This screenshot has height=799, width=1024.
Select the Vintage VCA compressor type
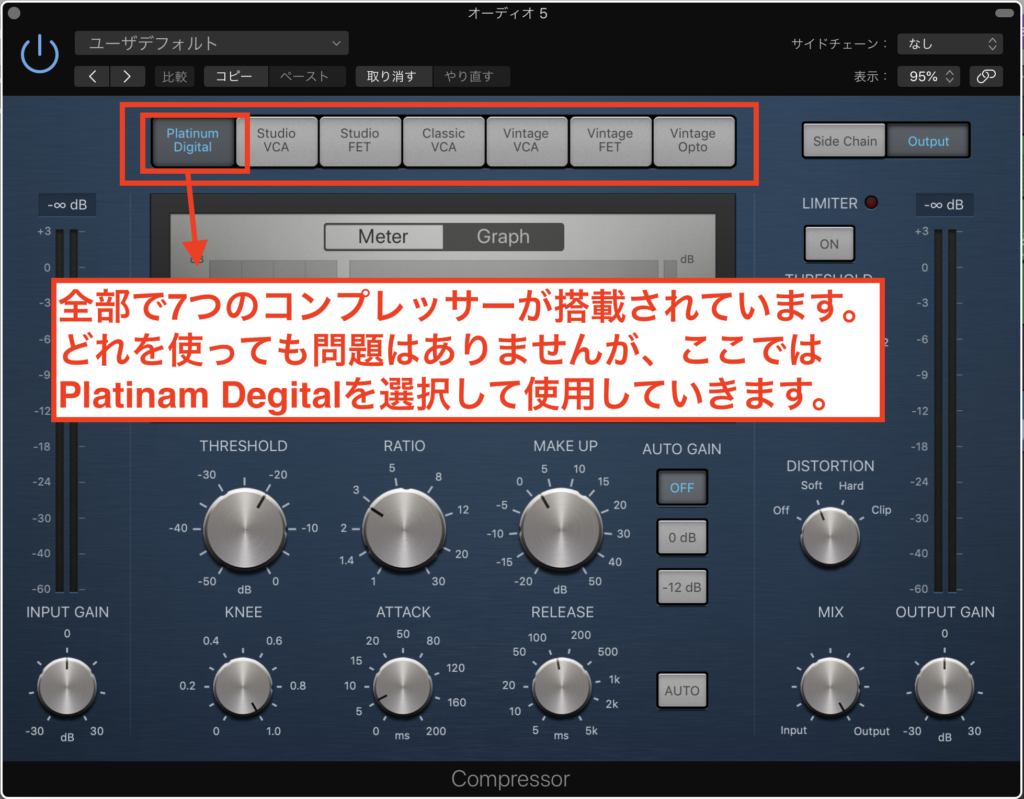coord(526,140)
